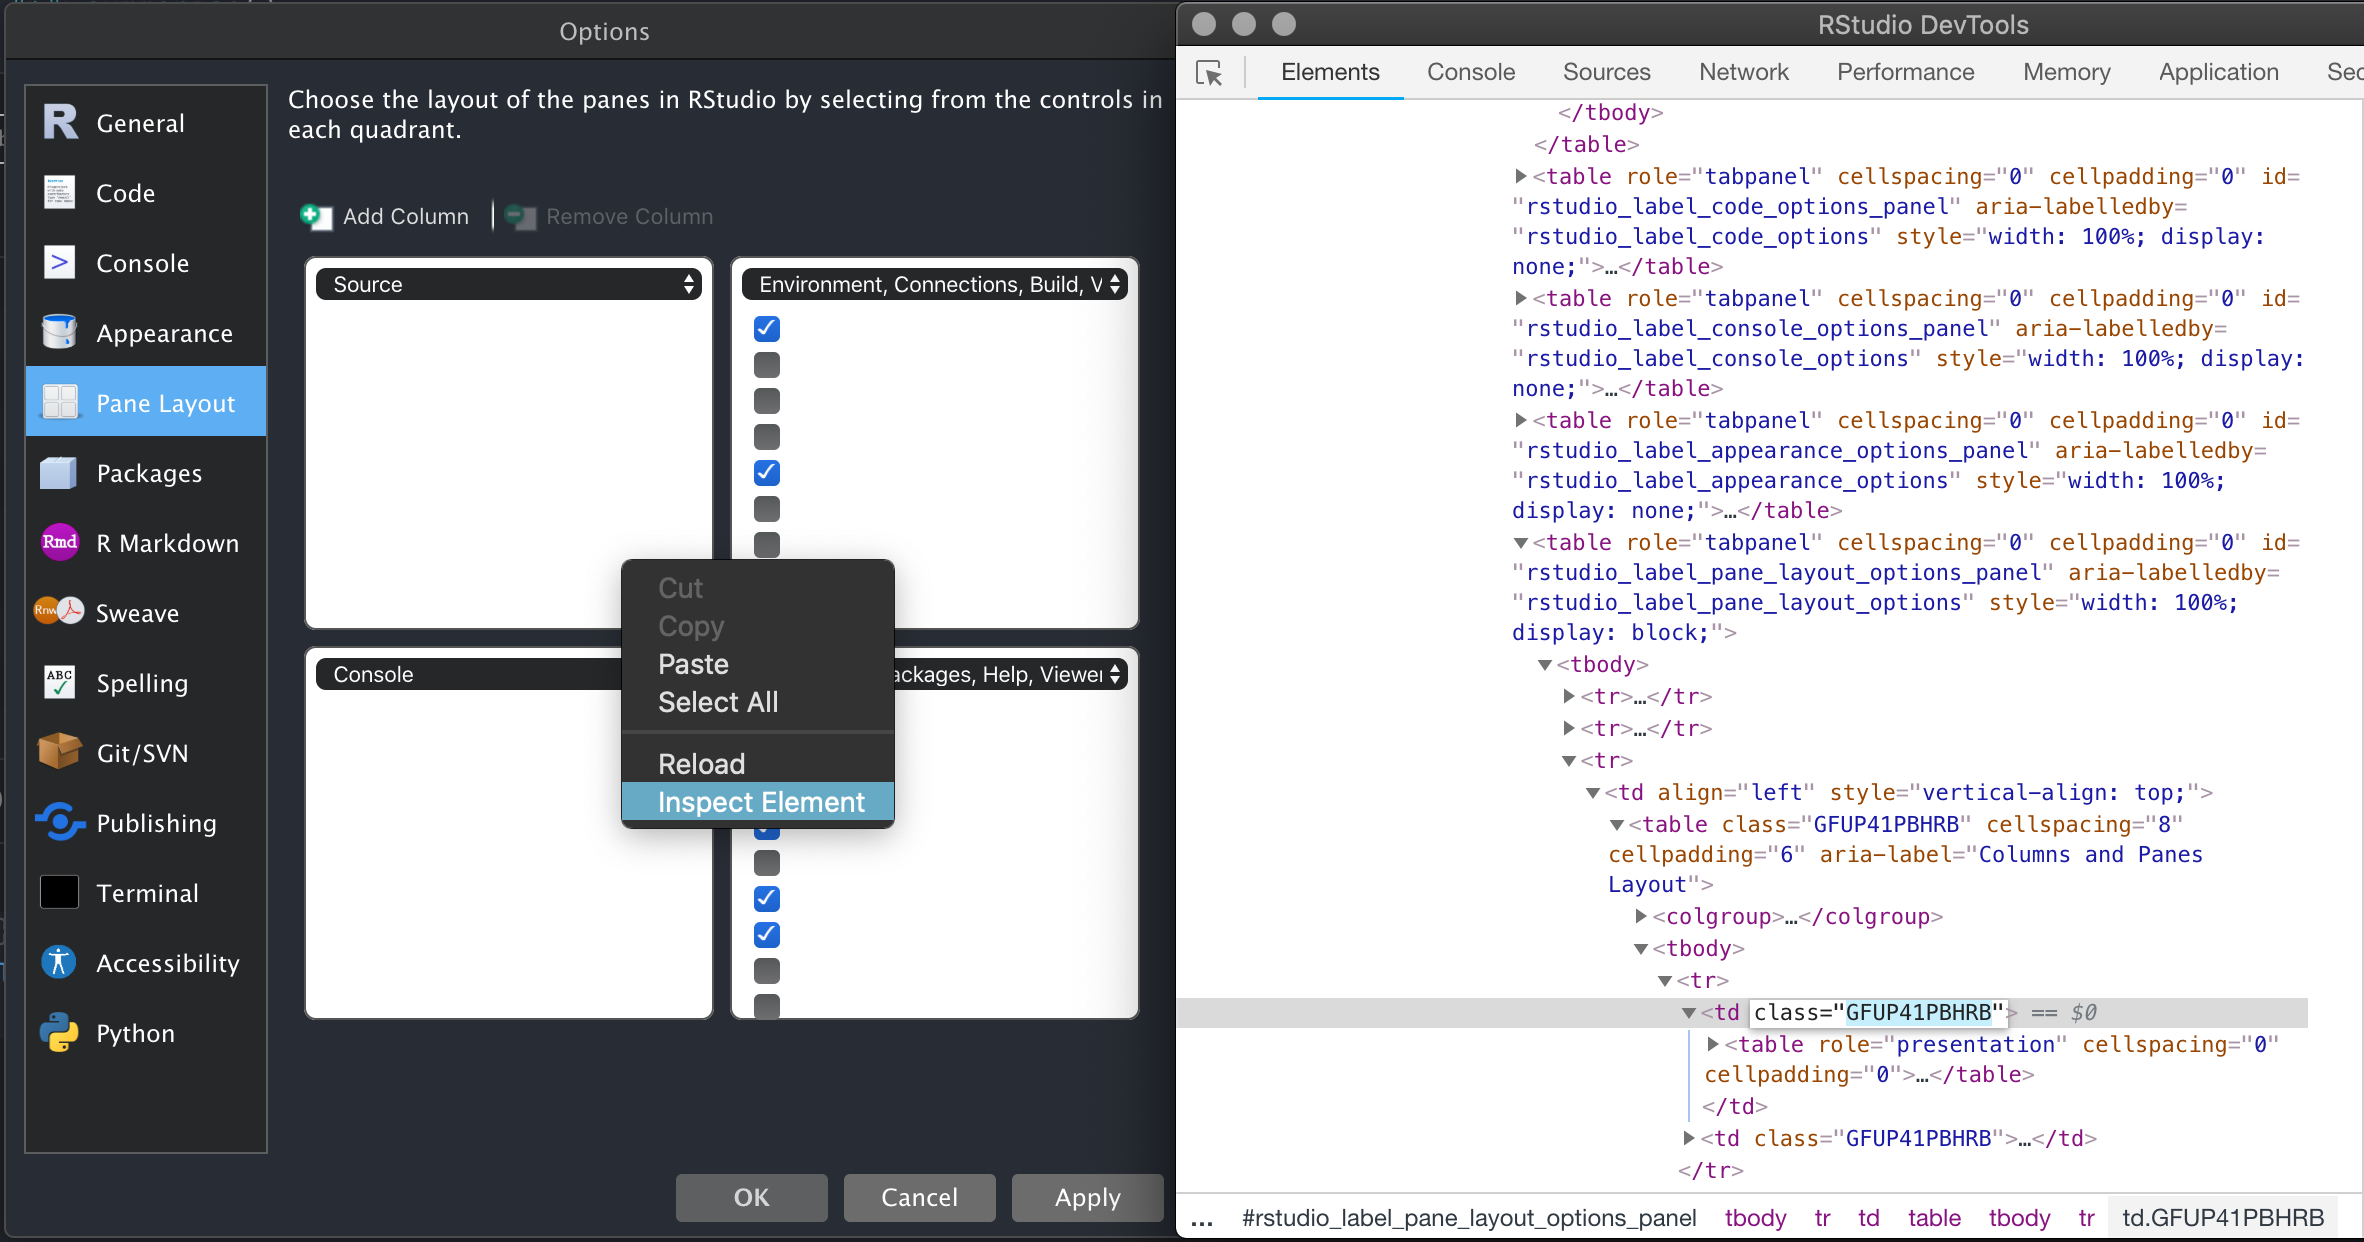Switch to the Network tab in DevTools
Screen dimensions: 2364x1242
point(1743,71)
